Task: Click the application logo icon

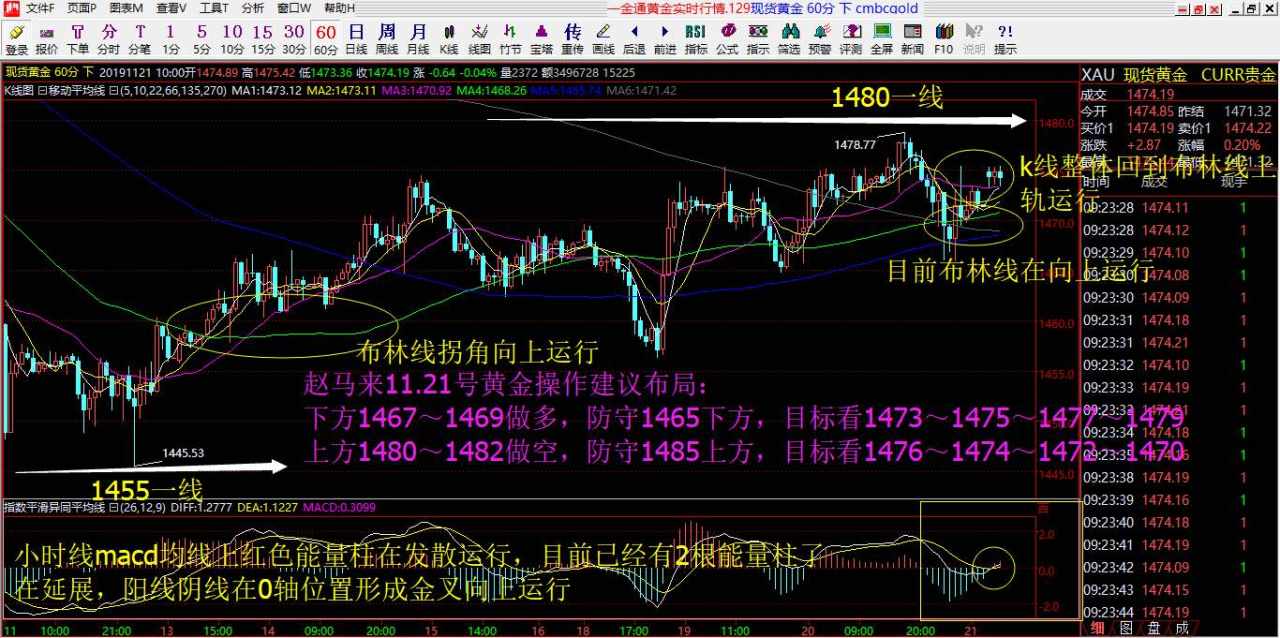Action: (10, 8)
